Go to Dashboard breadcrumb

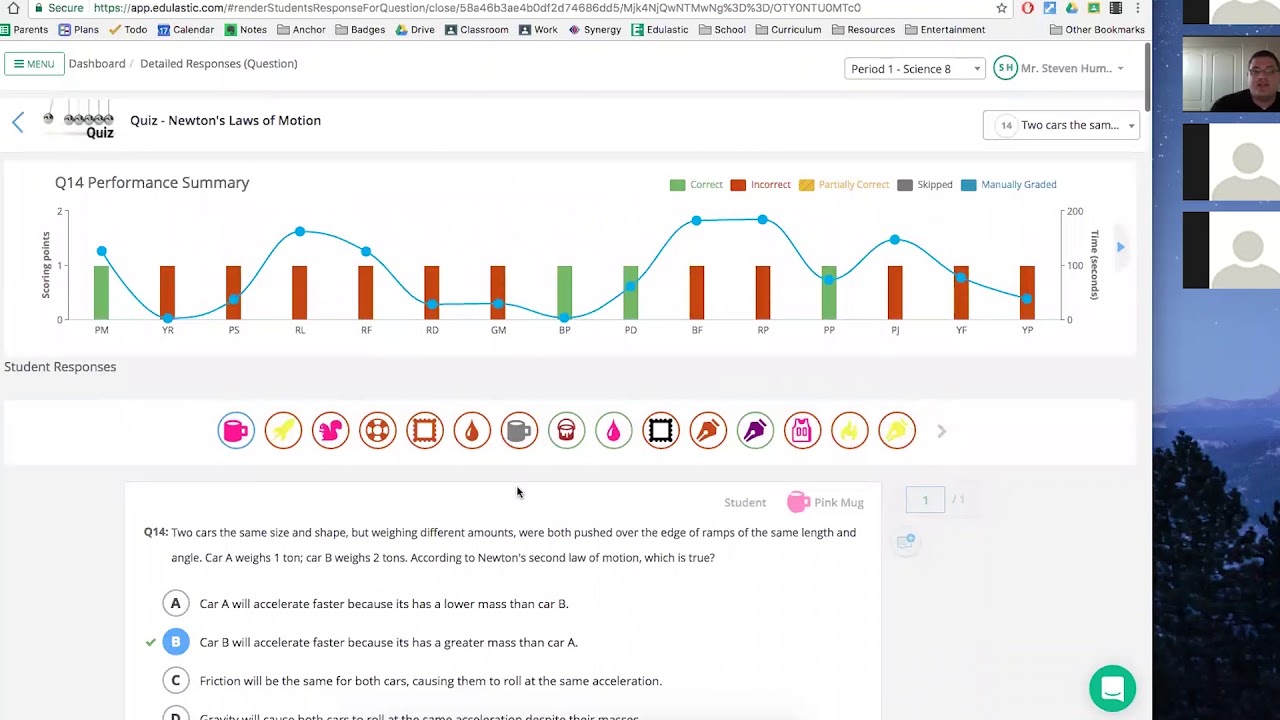point(97,64)
